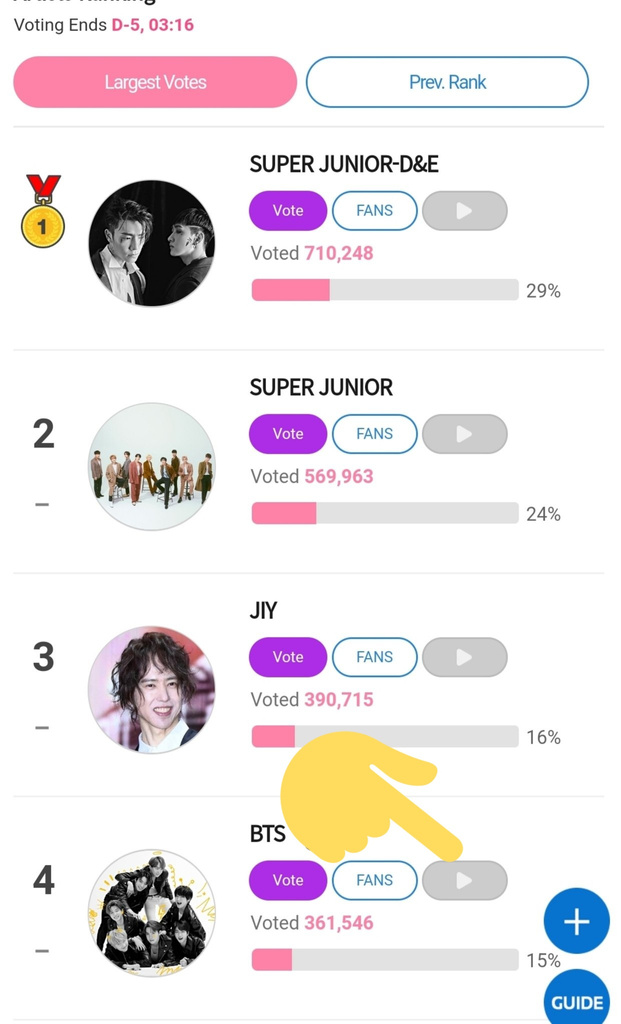The height and width of the screenshot is (1024, 621).
Task: Vote for JIY
Action: 288,657
